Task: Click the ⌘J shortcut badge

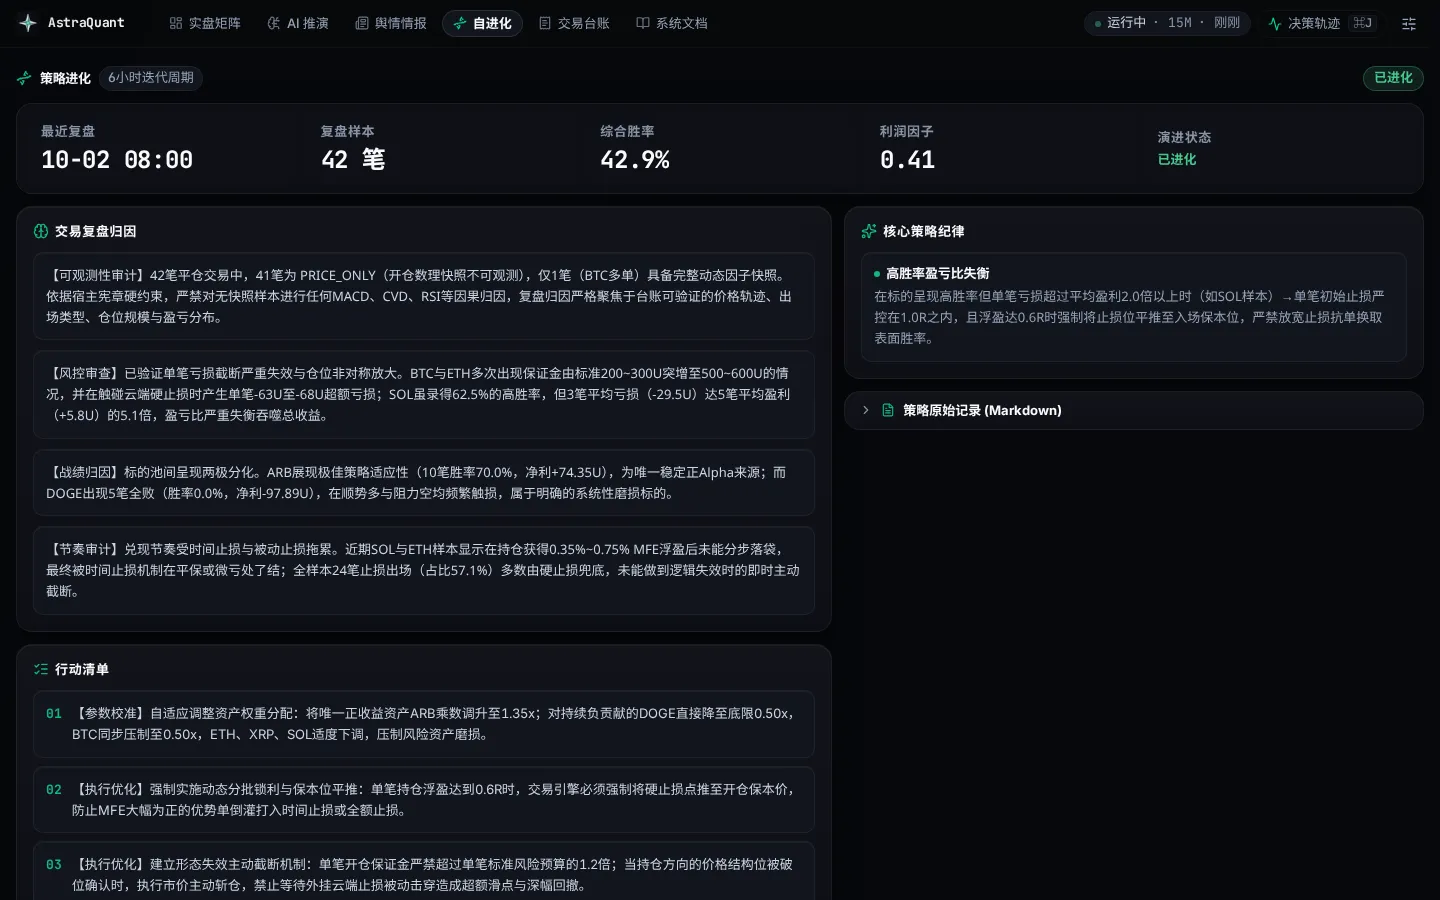Action: point(1363,23)
